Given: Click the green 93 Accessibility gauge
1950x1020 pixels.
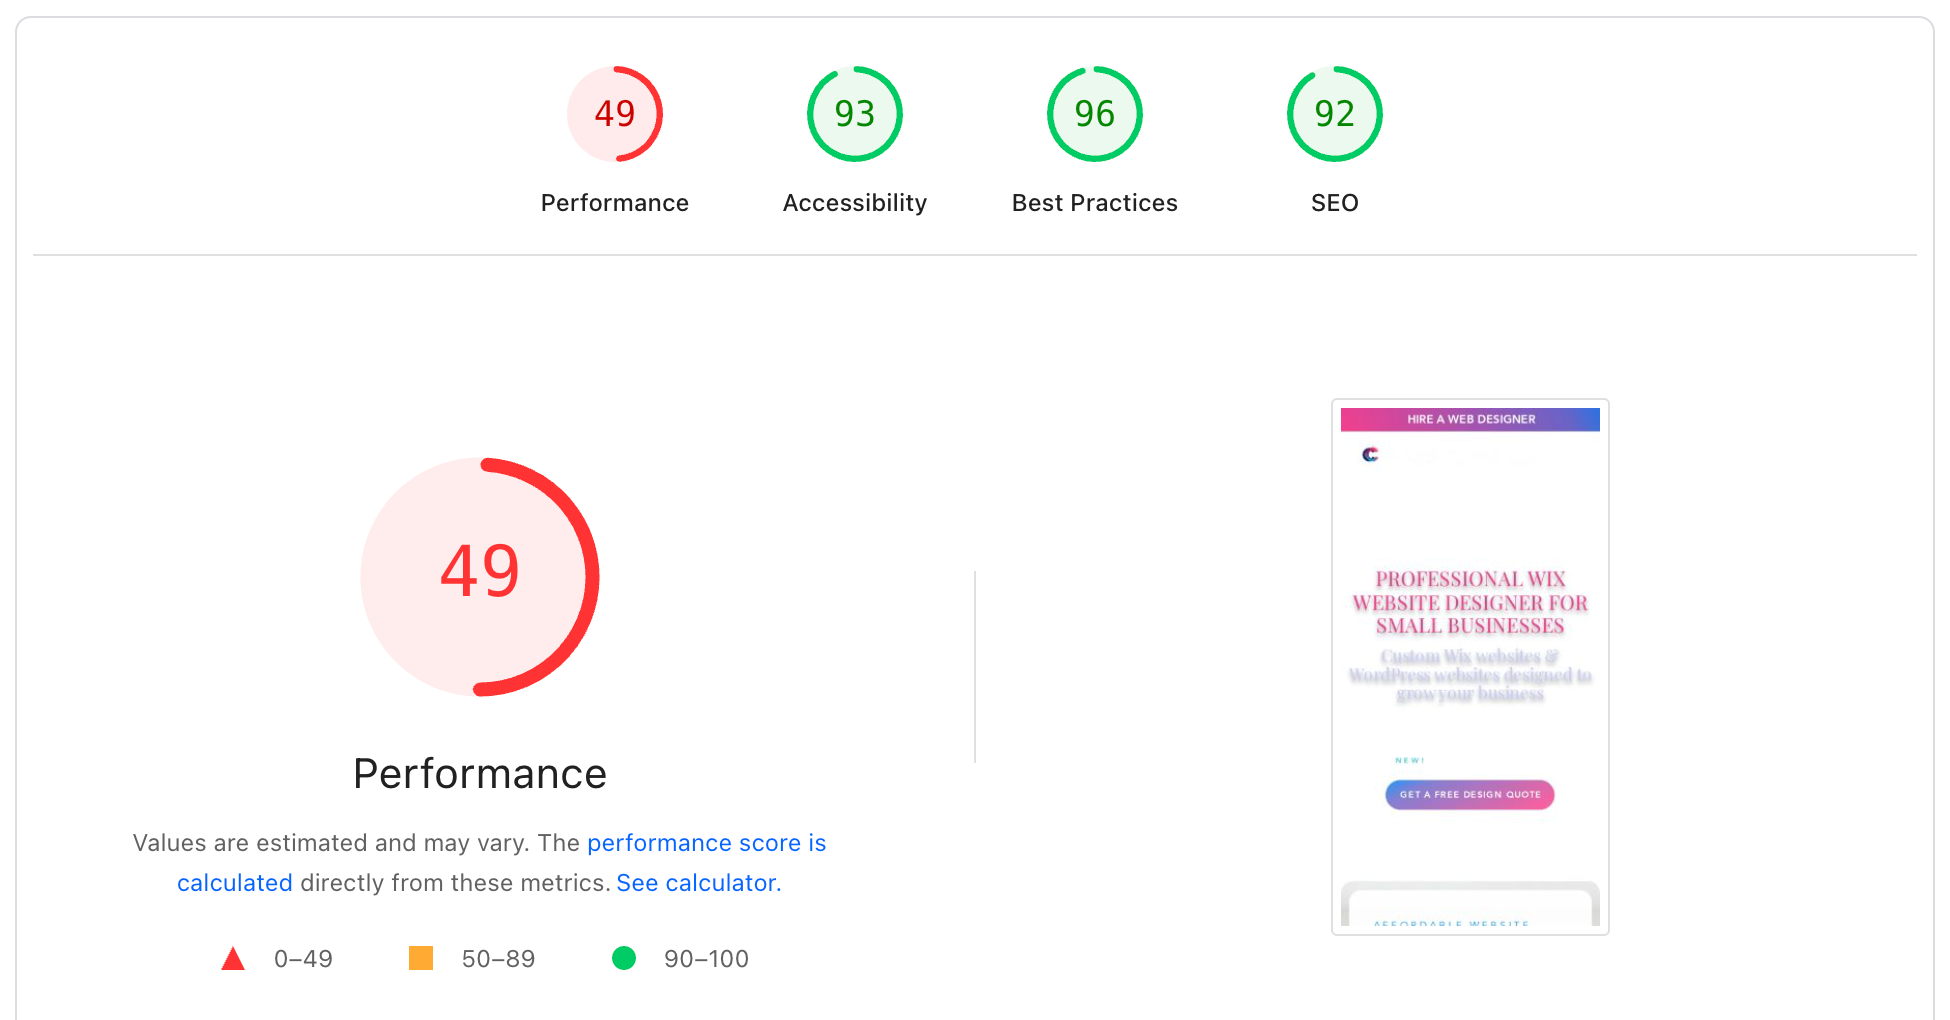Looking at the screenshot, I should pyautogui.click(x=854, y=114).
